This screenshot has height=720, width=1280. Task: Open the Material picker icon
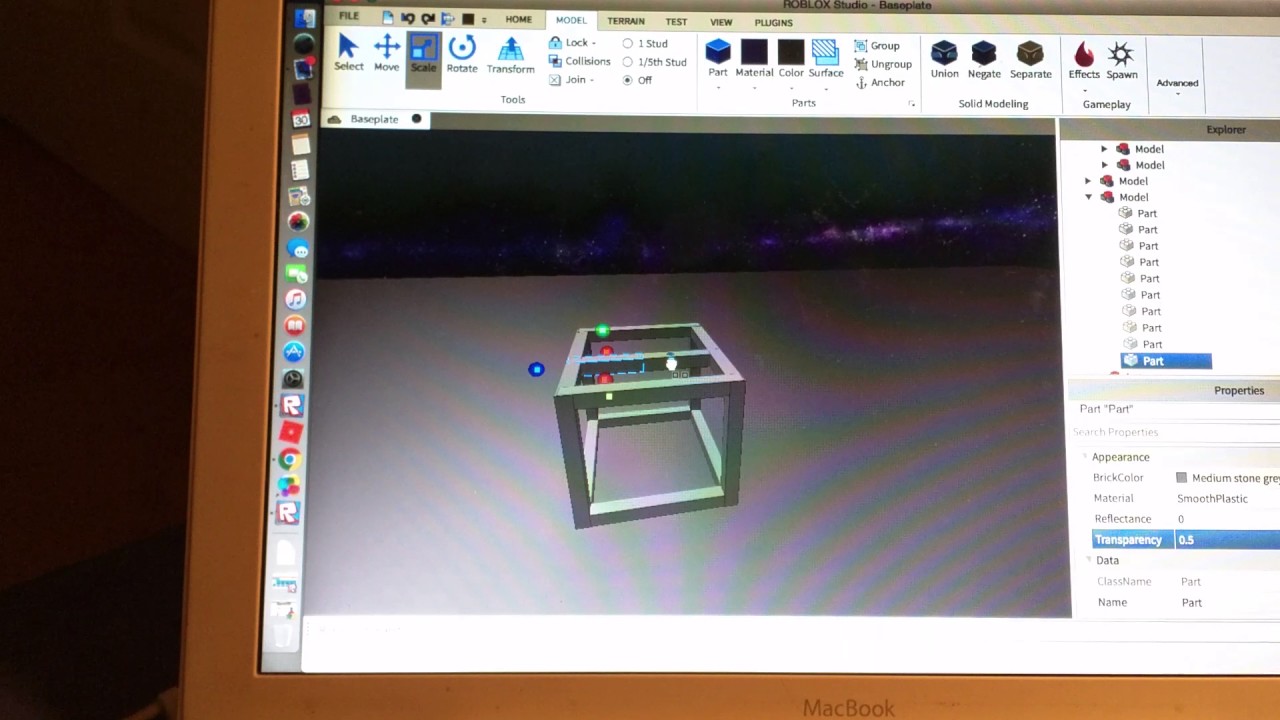[x=754, y=52]
